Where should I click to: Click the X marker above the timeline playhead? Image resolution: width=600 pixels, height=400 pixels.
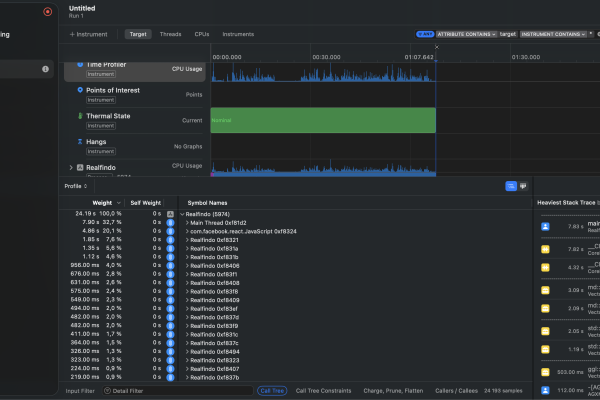click(437, 47)
